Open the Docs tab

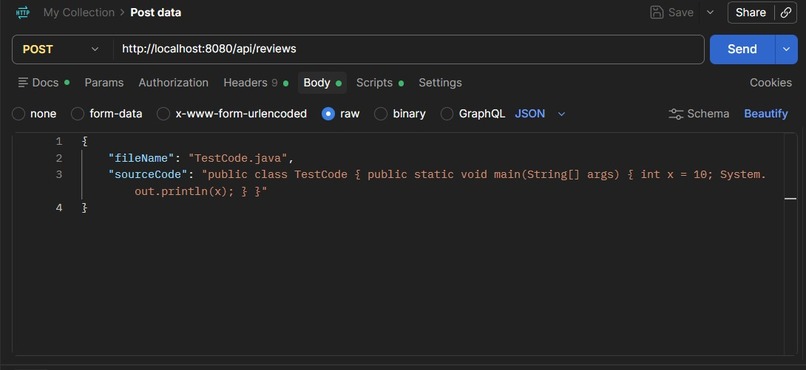click(x=44, y=82)
